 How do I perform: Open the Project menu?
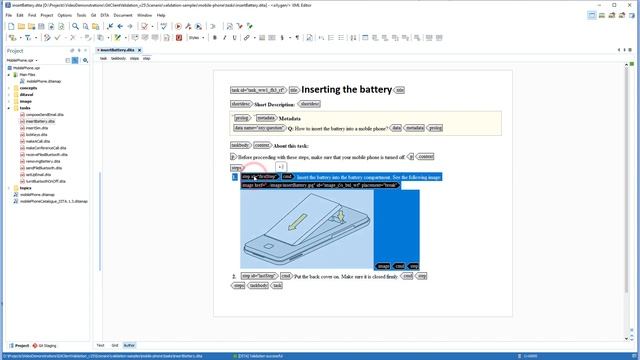click(x=47, y=15)
